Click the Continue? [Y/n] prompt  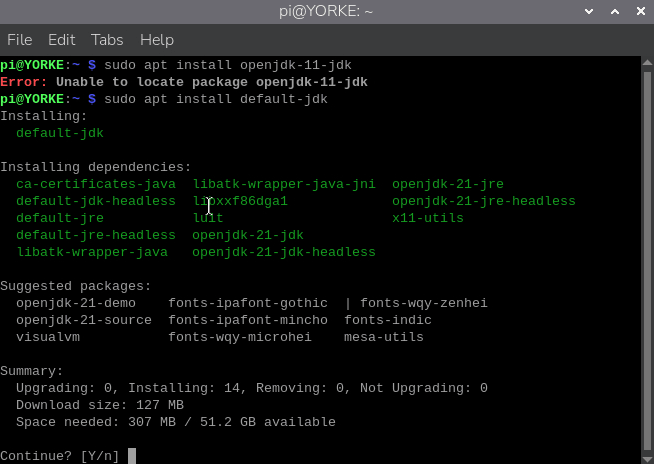[x=60, y=456]
